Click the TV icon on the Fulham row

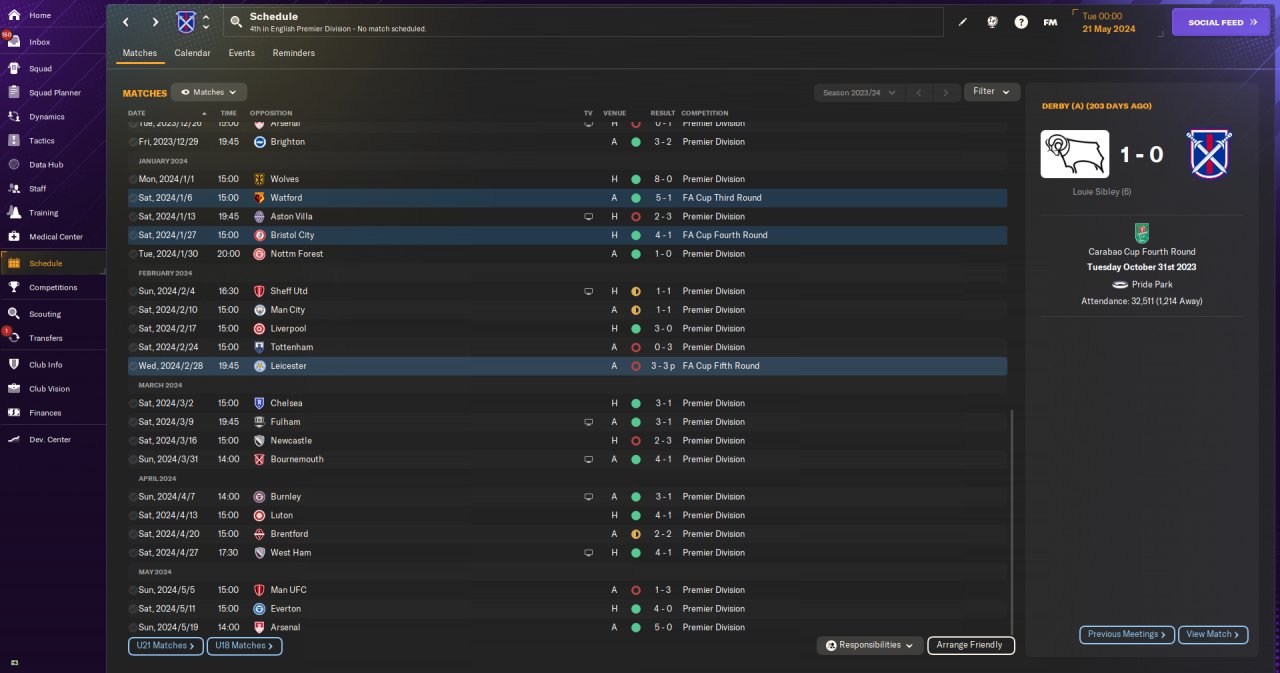pyautogui.click(x=588, y=422)
